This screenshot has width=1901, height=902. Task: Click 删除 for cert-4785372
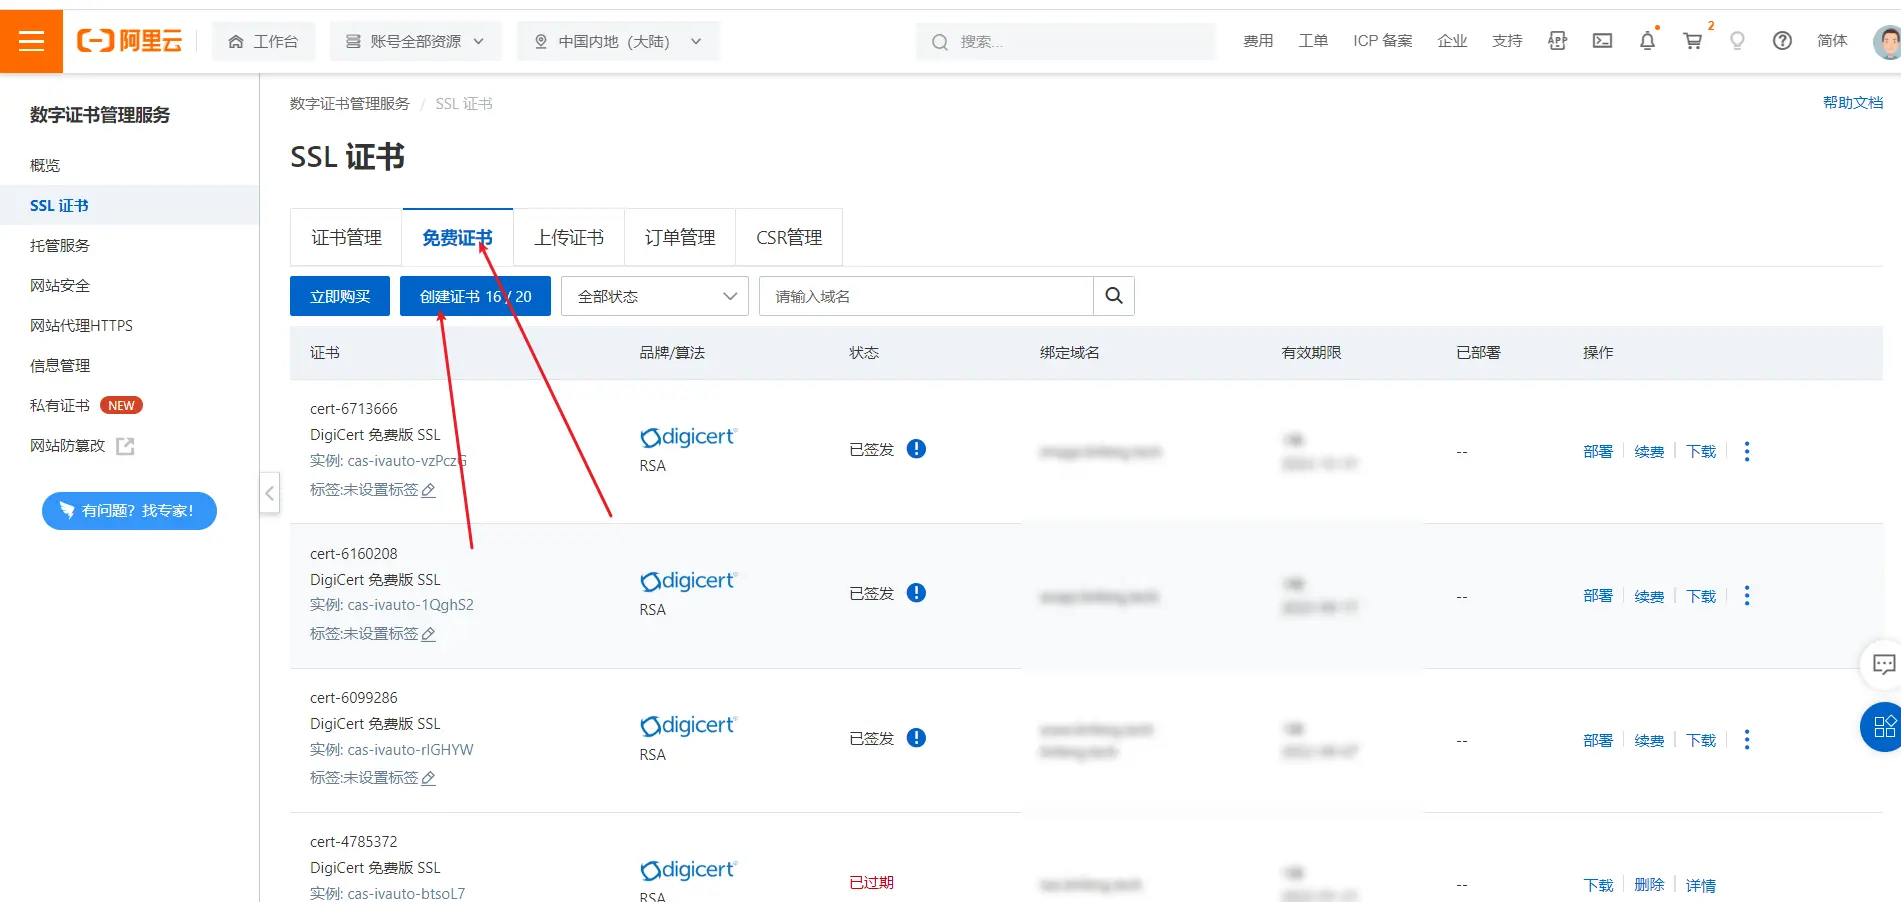(x=1649, y=885)
